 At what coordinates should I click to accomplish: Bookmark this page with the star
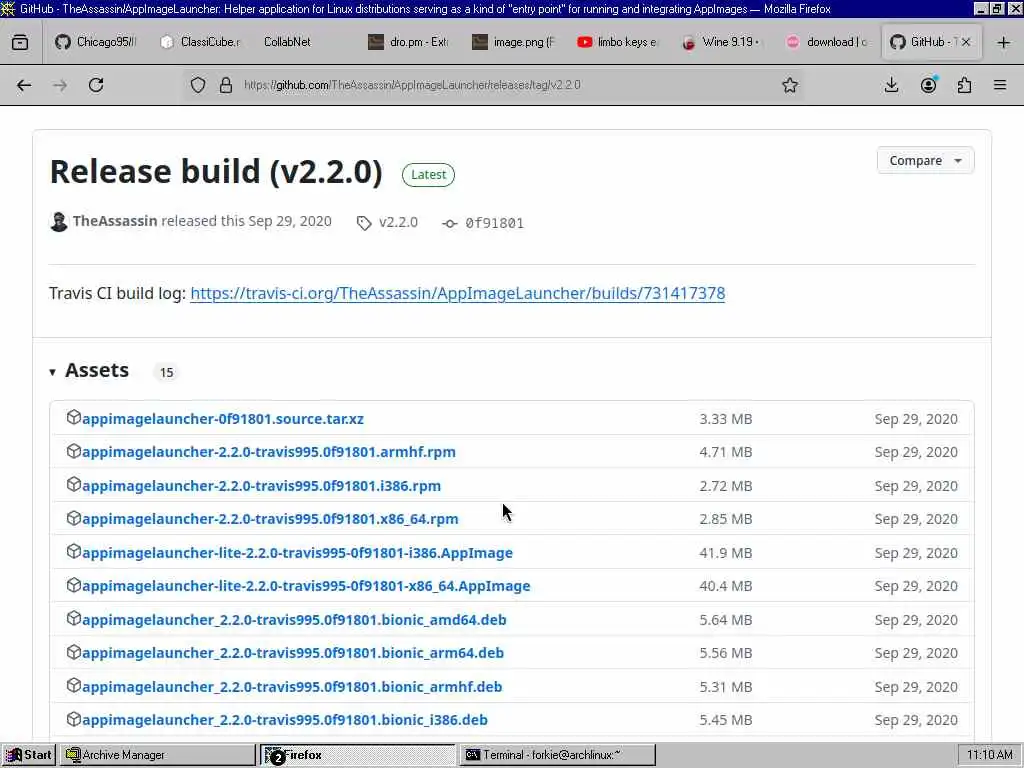790,85
